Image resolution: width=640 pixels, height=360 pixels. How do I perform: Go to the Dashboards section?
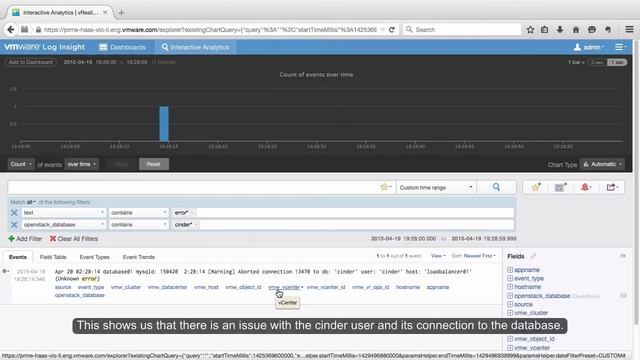[122, 47]
